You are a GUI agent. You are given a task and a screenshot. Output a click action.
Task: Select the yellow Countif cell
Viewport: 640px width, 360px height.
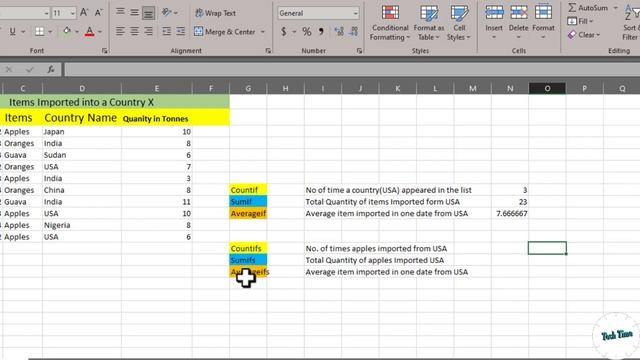coord(248,190)
